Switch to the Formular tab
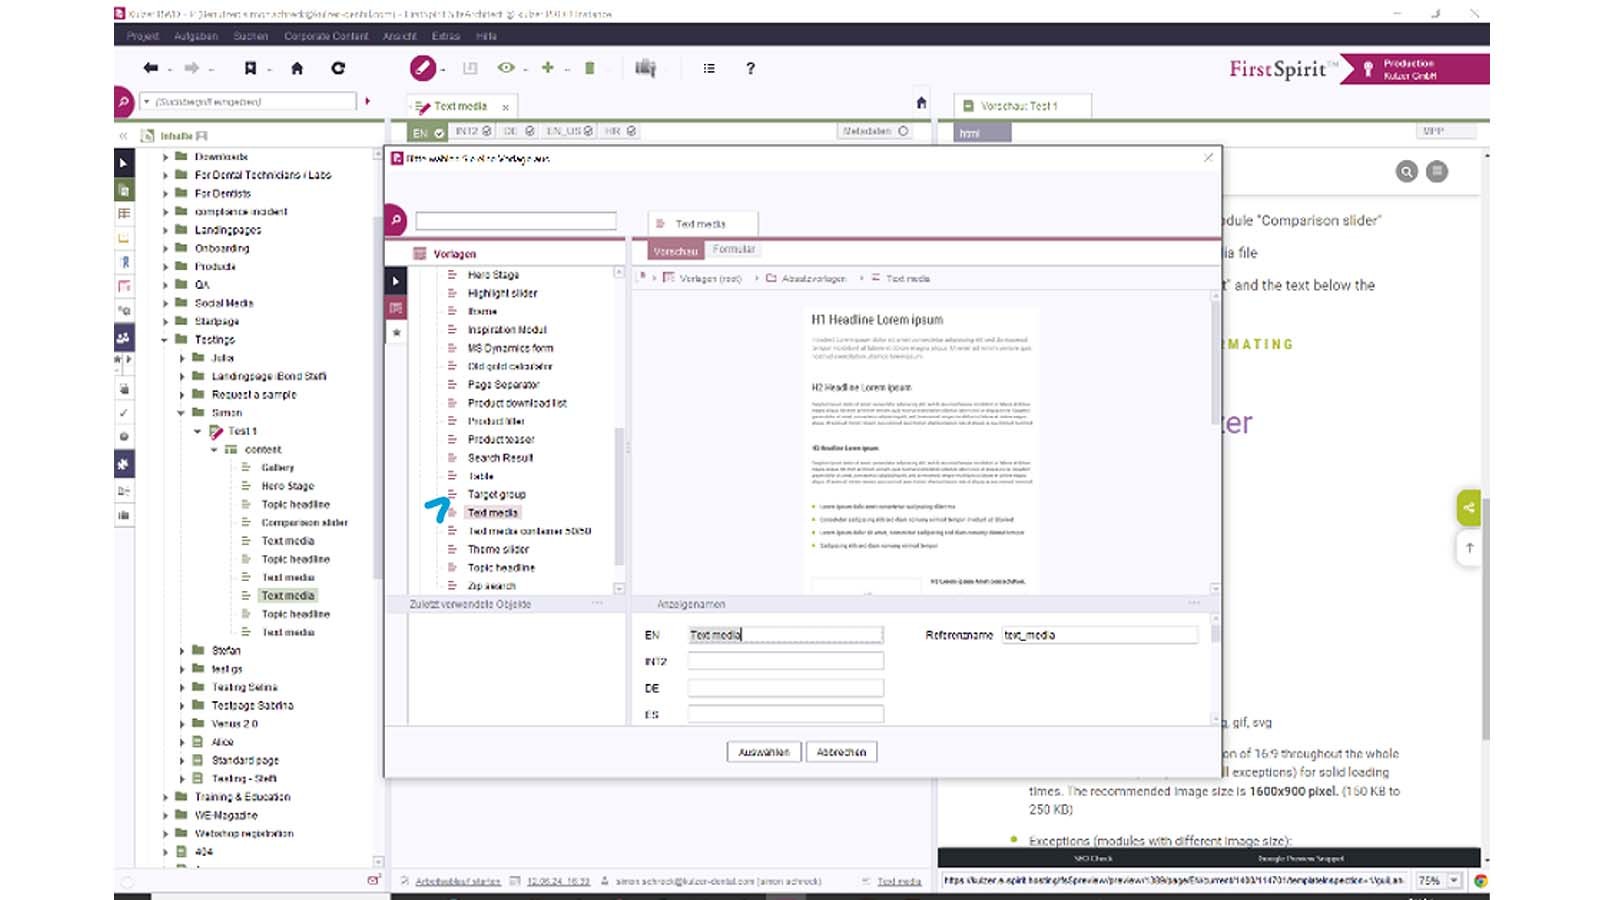 [734, 250]
